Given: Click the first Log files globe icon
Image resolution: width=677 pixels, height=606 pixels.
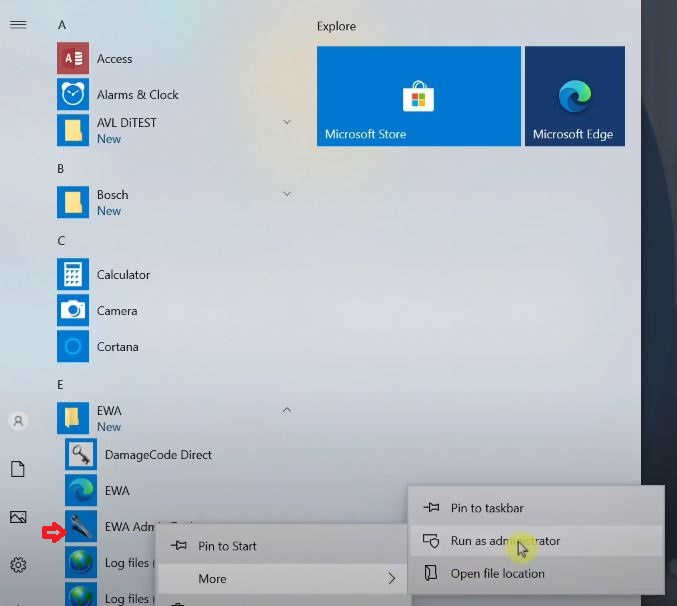Looking at the screenshot, I should (x=81, y=562).
